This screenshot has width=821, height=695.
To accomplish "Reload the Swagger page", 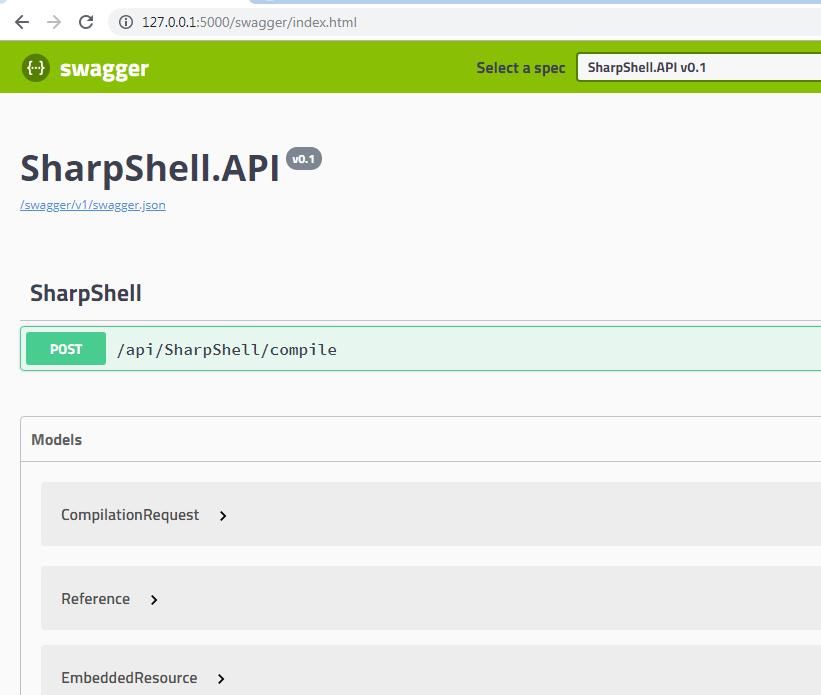I will click(86, 22).
